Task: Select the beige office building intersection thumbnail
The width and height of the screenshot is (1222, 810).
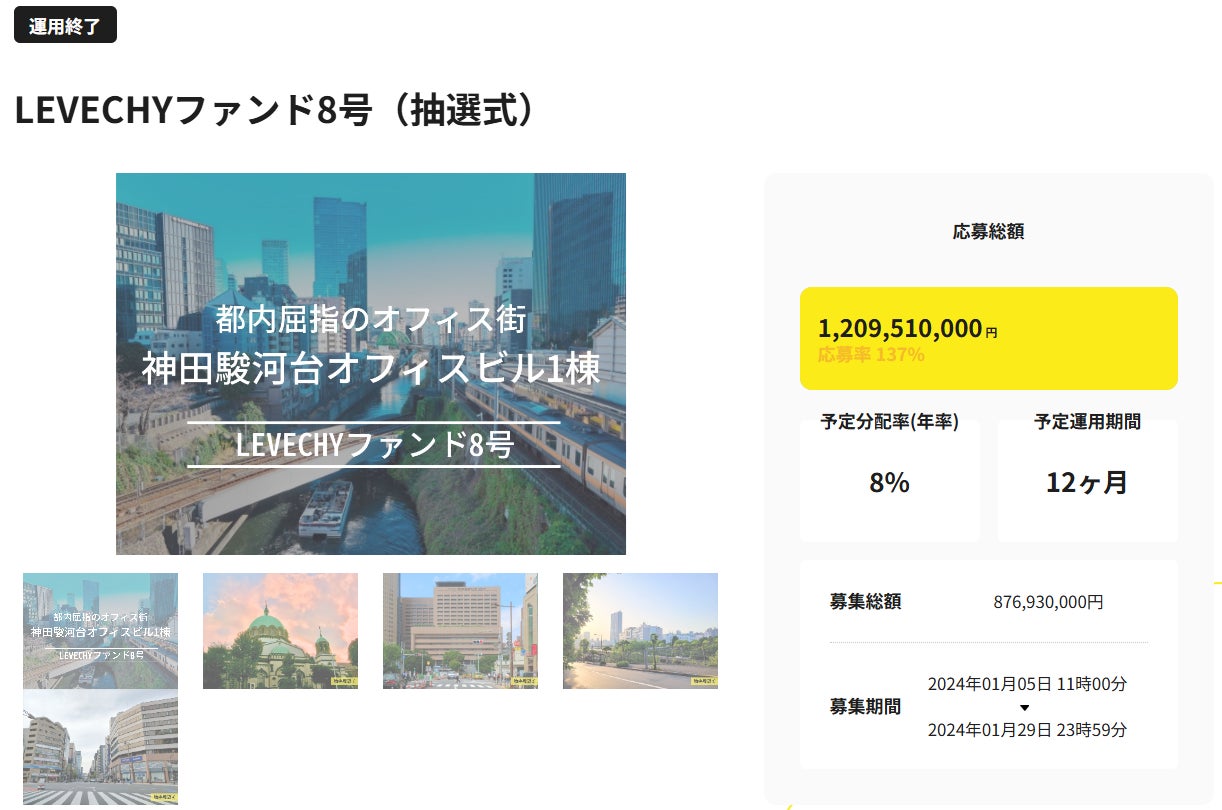Action: 460,631
